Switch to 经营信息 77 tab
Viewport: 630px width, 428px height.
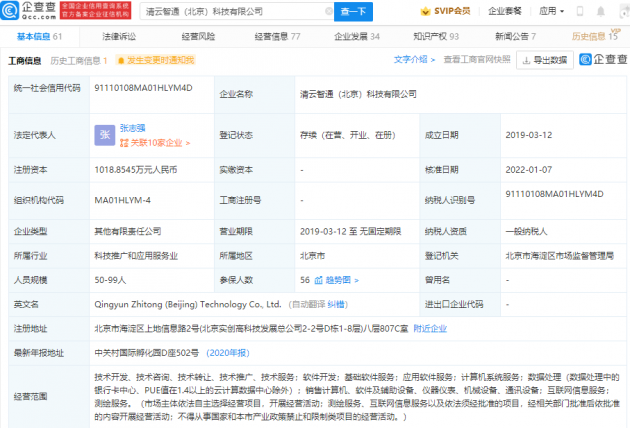pyautogui.click(x=277, y=37)
